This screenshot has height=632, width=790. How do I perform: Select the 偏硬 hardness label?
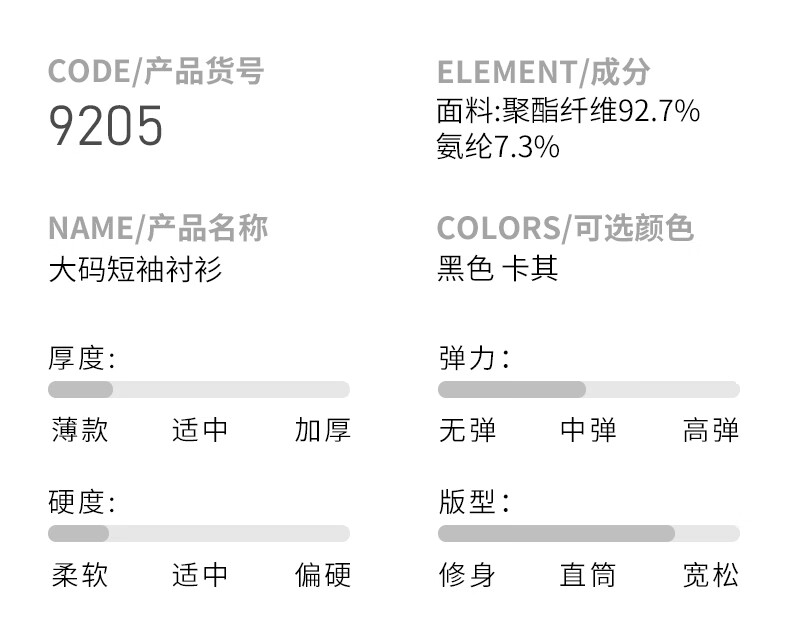(322, 575)
